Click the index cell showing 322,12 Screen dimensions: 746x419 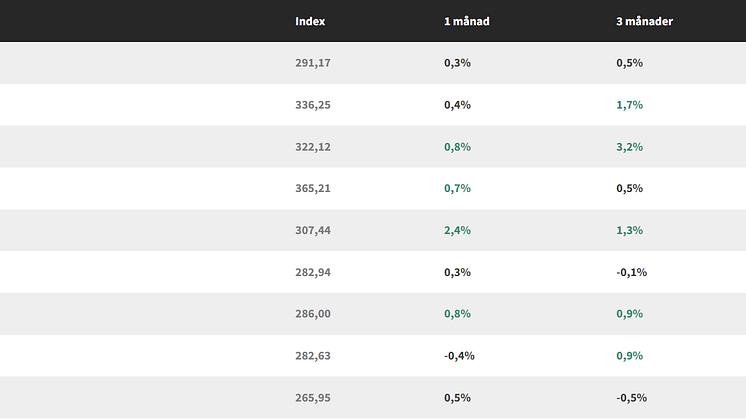pos(313,147)
